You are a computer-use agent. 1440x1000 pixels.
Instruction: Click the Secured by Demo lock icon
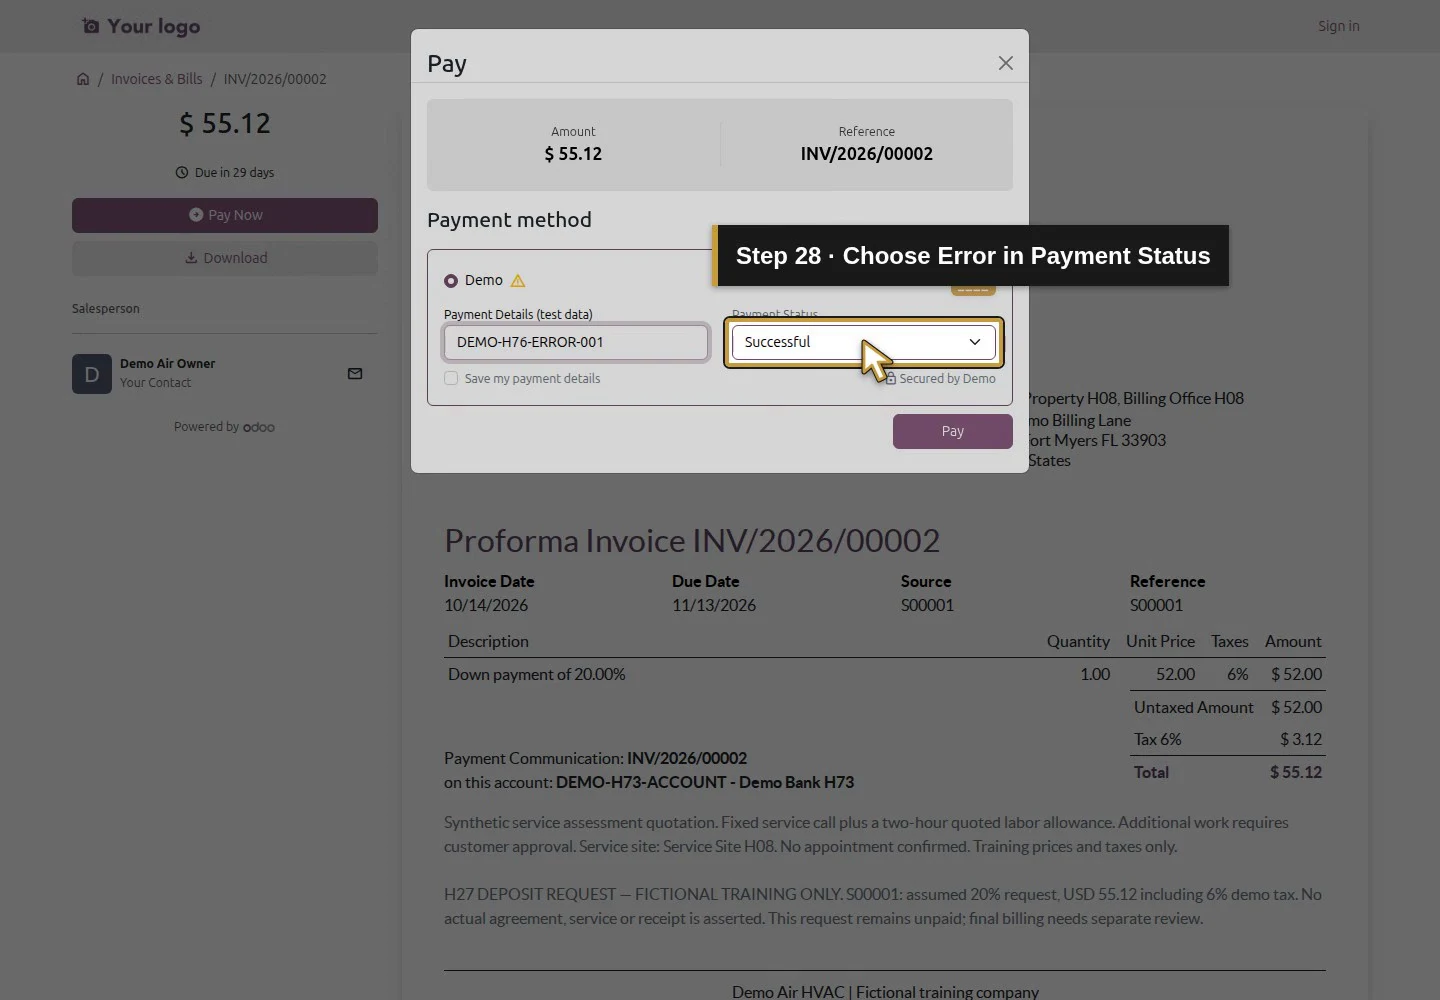click(x=891, y=379)
